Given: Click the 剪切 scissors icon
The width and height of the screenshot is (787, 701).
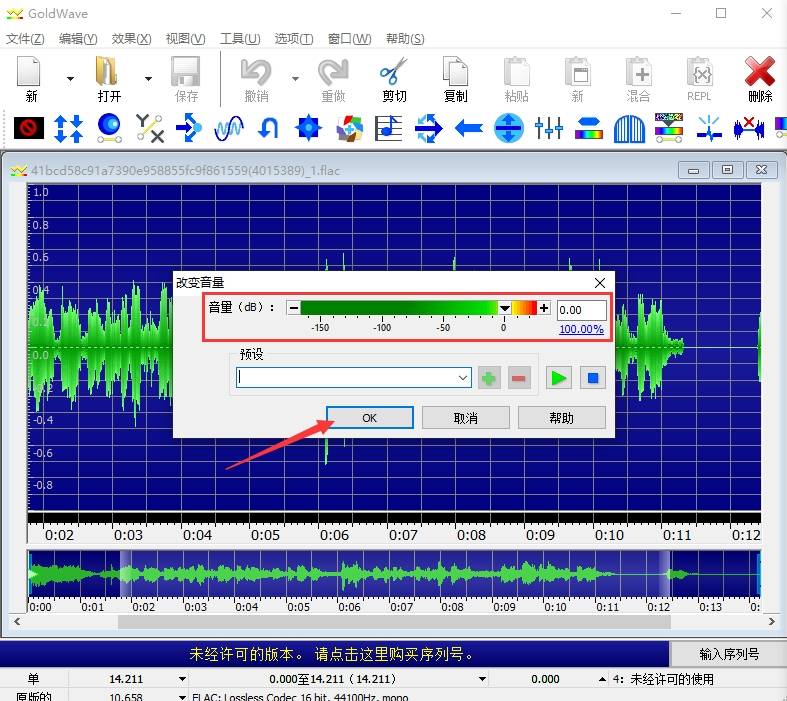Looking at the screenshot, I should (394, 72).
